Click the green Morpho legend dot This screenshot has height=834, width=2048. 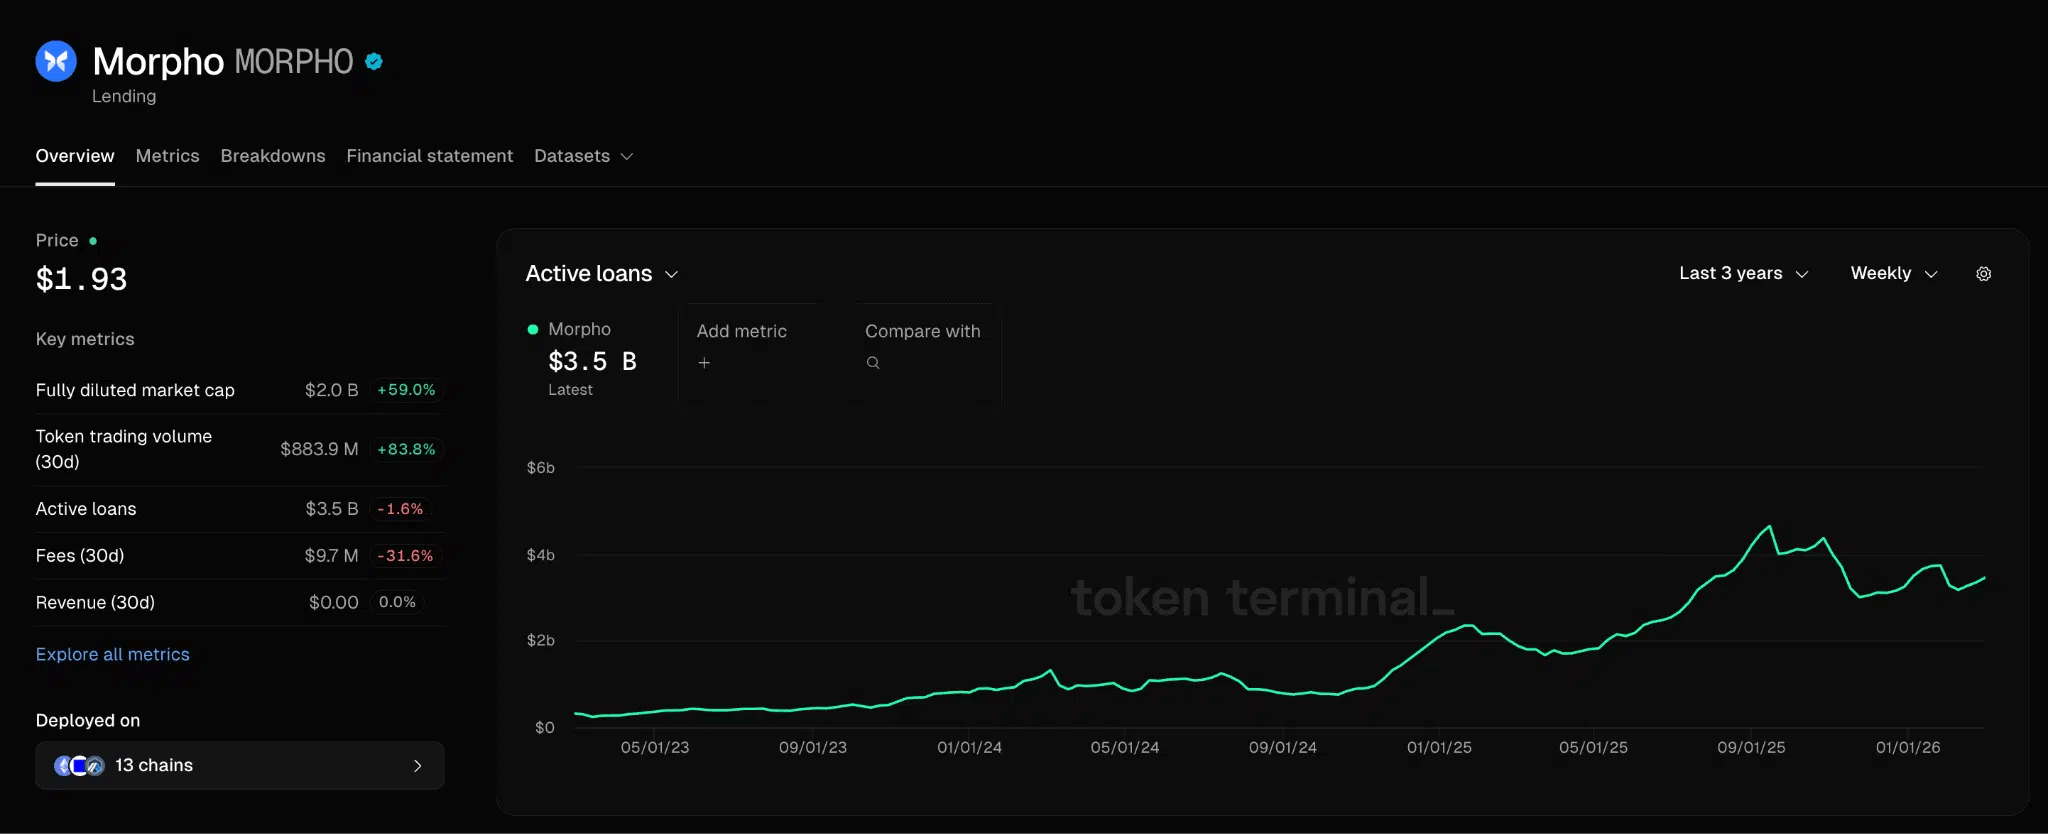tap(533, 329)
